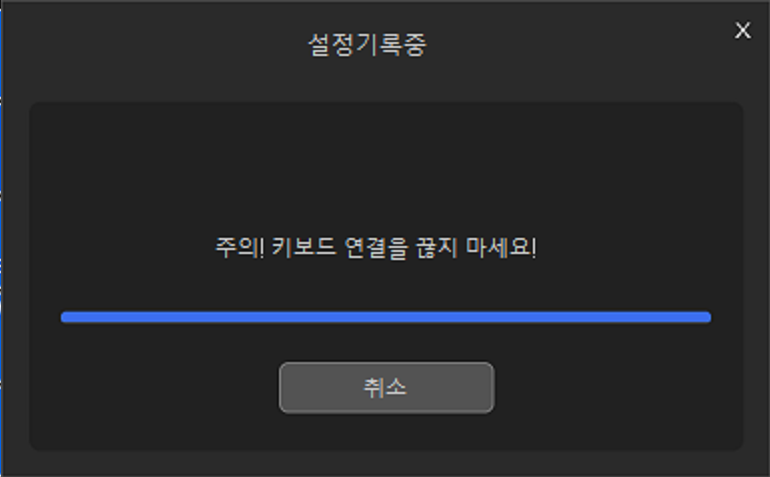Image resolution: width=770 pixels, height=477 pixels.
Task: Click the left end of progress bar
Action: 66,317
